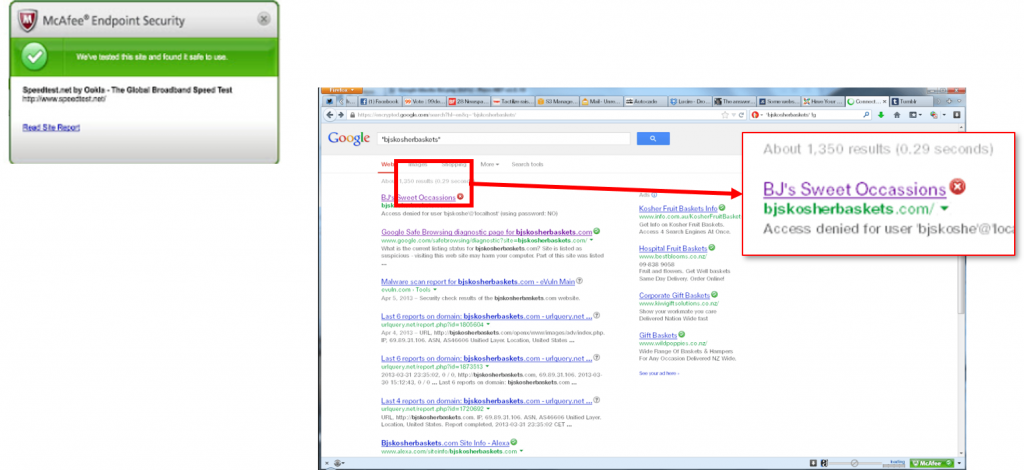Image resolution: width=1024 pixels, height=470 pixels.
Task: Click the Google logo
Action: (349, 138)
